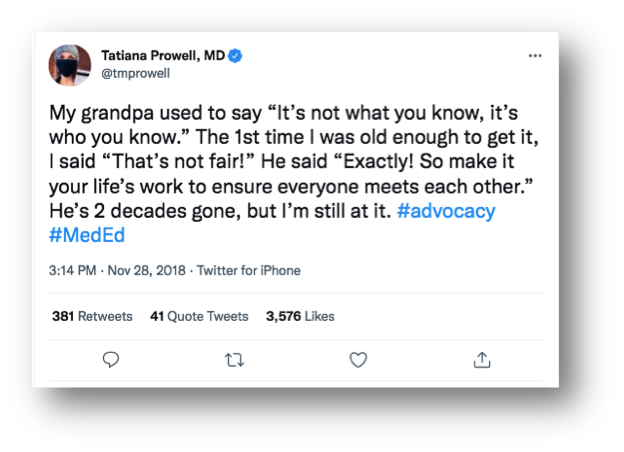
Task: Click the blue verified badge
Action: click(235, 56)
